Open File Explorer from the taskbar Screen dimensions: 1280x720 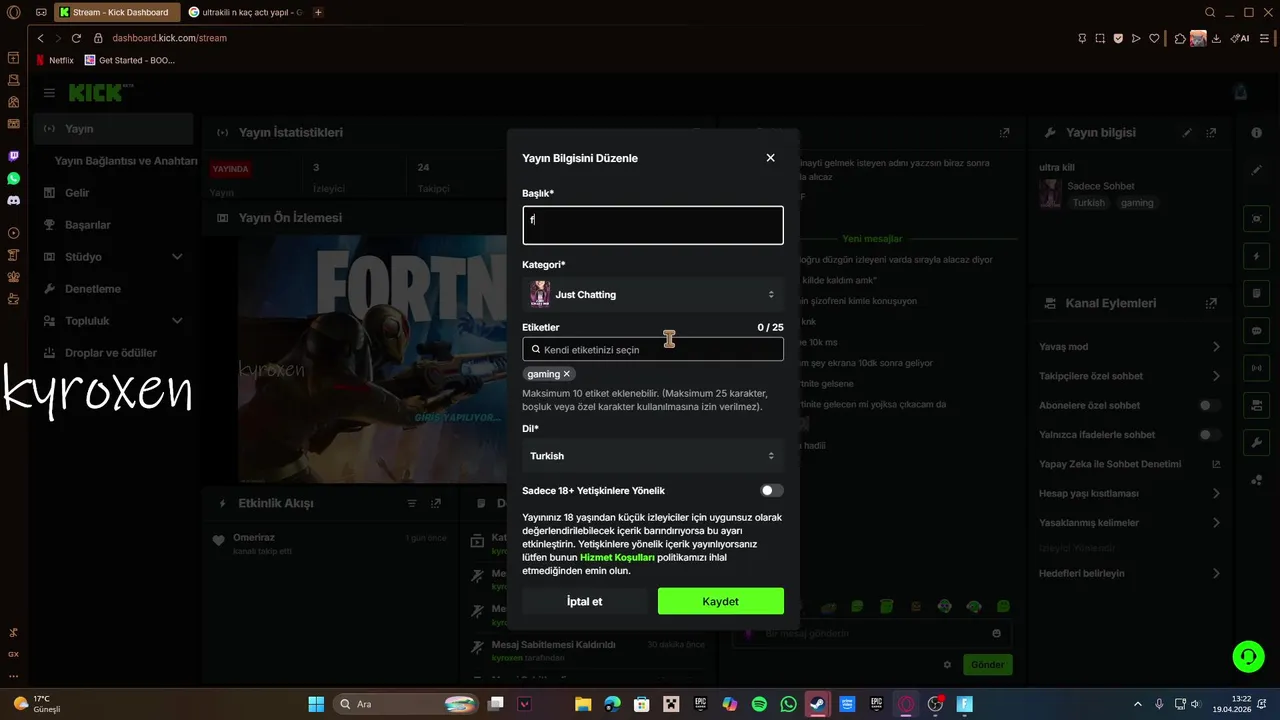pyautogui.click(x=583, y=704)
